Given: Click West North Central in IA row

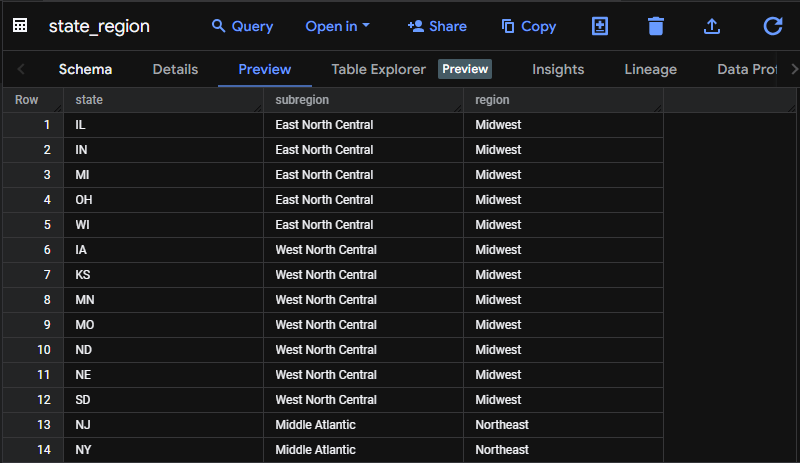Looking at the screenshot, I should pos(326,250).
